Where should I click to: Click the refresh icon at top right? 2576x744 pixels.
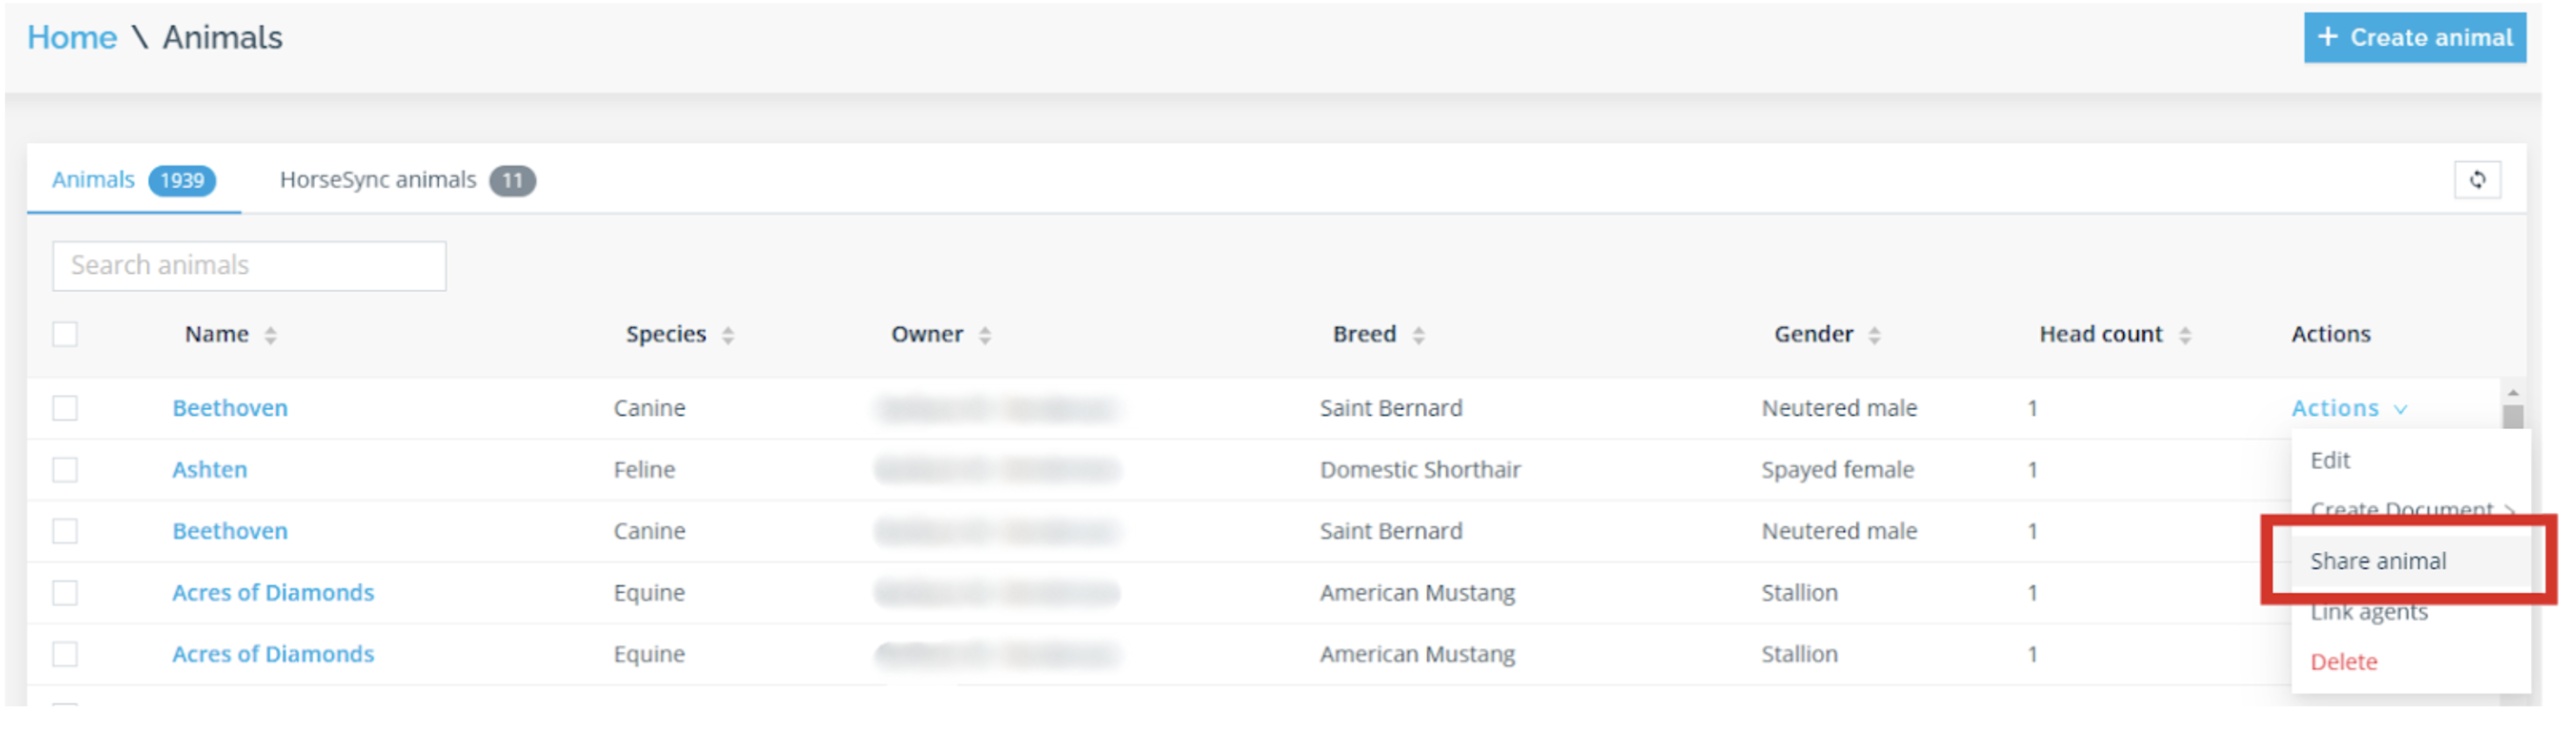pos(2477,180)
